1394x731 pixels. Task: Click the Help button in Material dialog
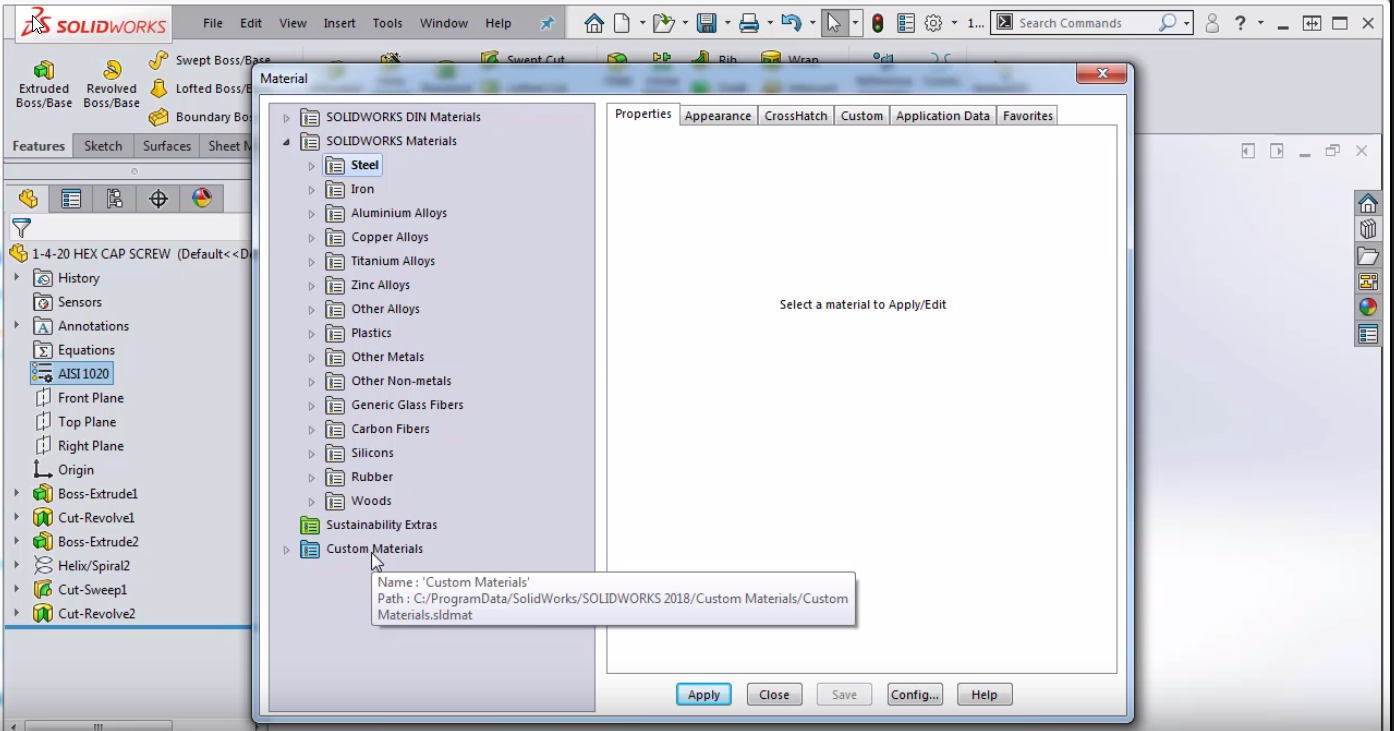pyautogui.click(x=984, y=695)
